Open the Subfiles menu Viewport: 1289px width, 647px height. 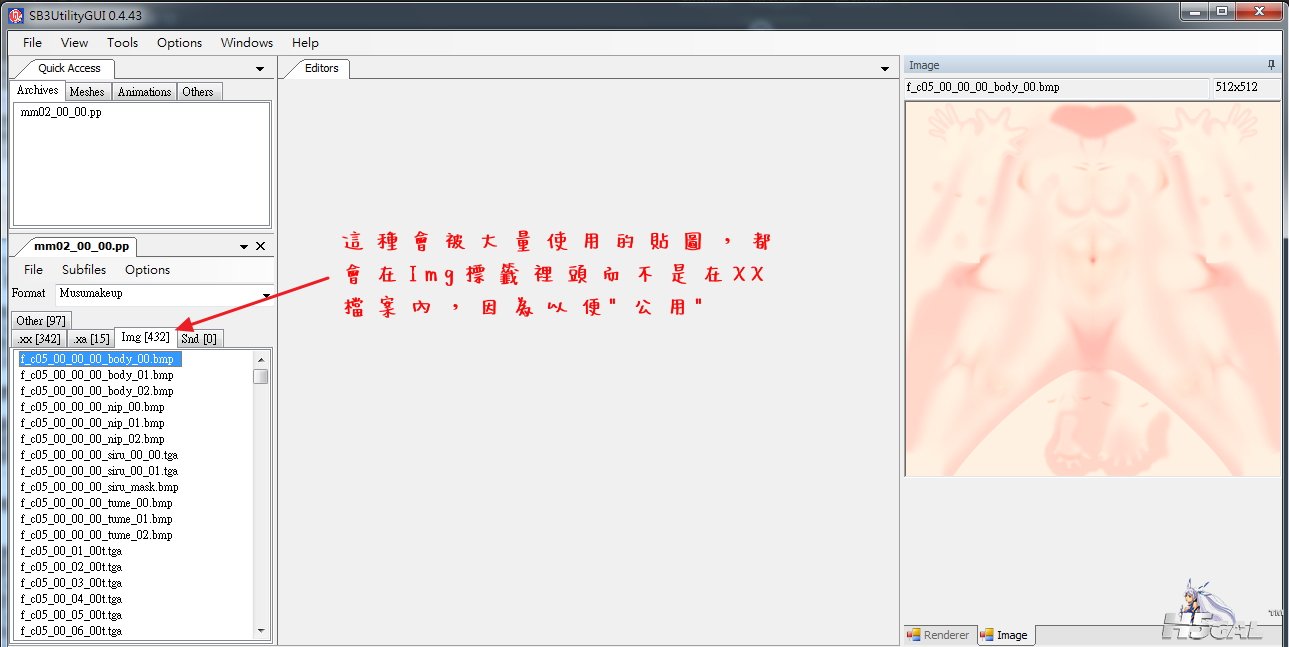[84, 270]
